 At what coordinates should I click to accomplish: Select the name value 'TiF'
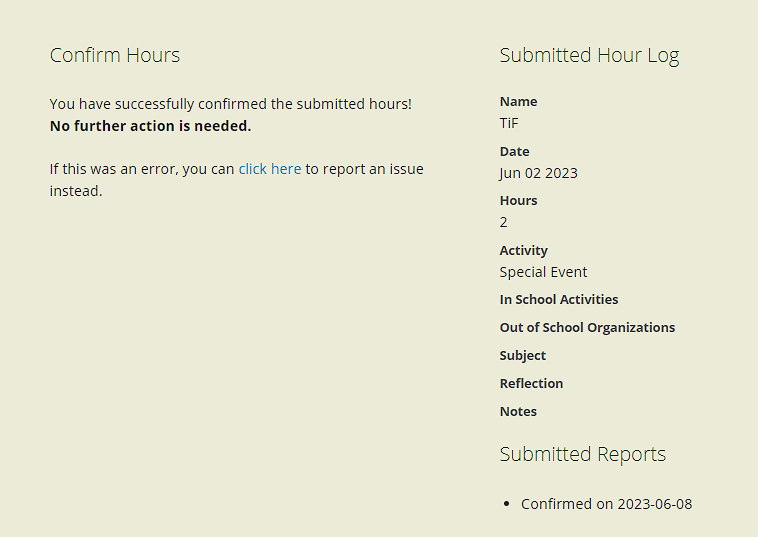click(509, 123)
